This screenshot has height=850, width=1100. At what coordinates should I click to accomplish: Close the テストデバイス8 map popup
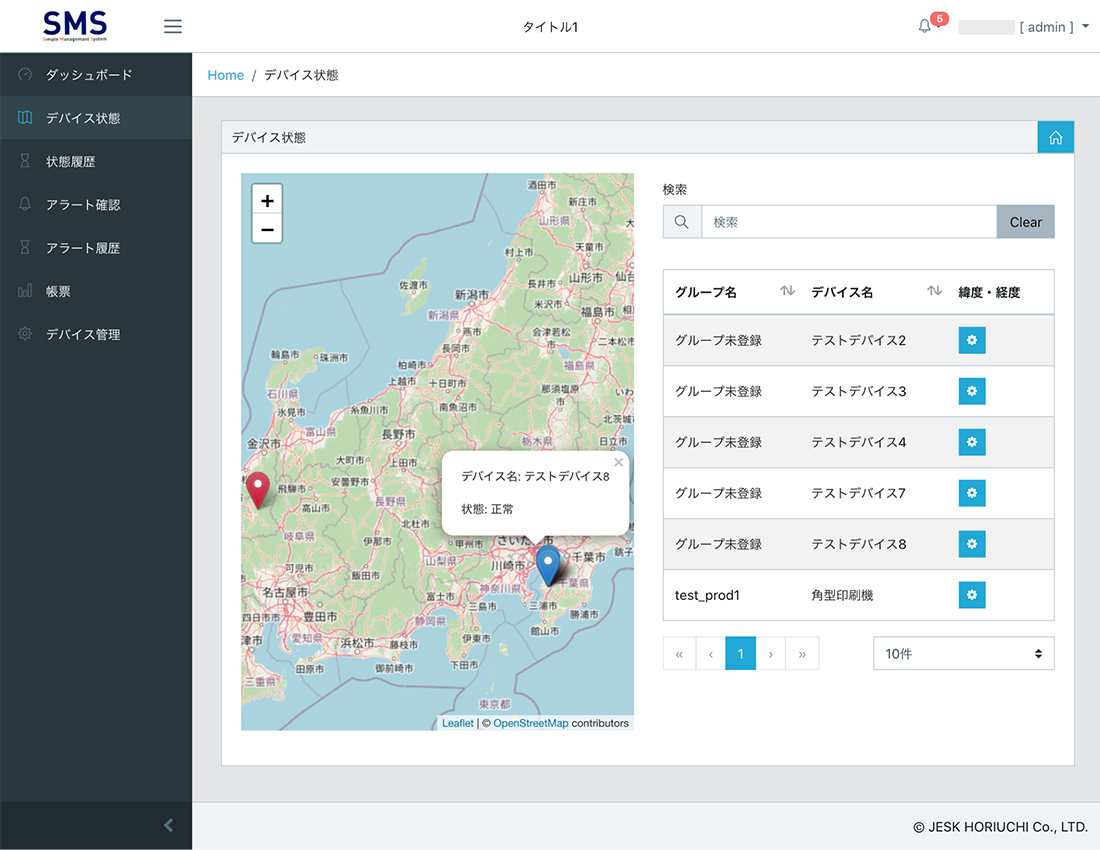(619, 462)
